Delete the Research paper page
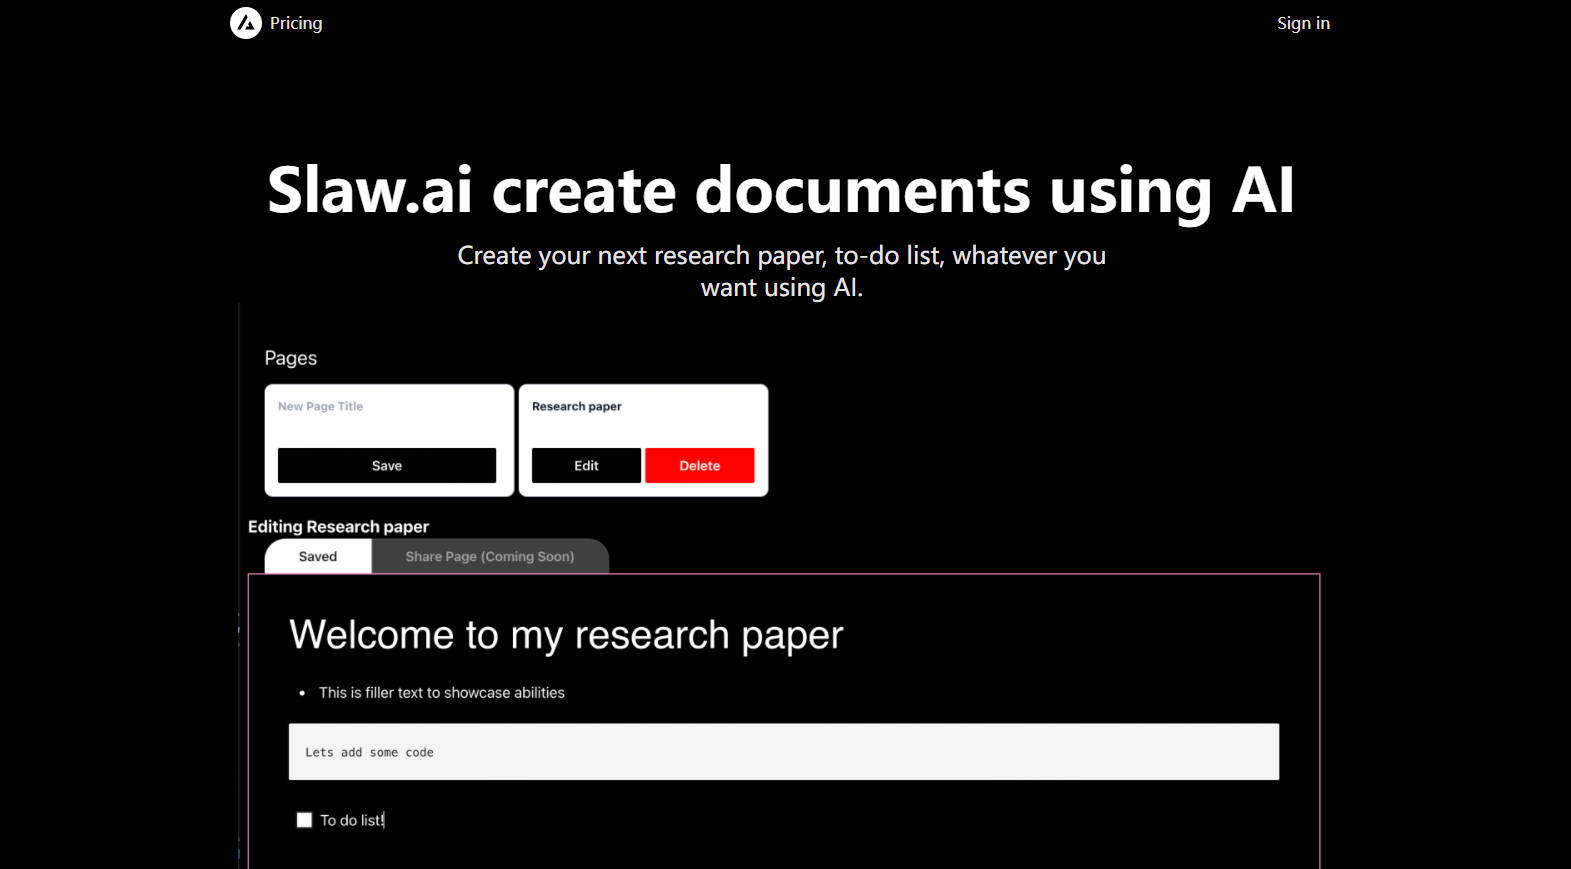Screen dimensions: 1571x869 700,466
